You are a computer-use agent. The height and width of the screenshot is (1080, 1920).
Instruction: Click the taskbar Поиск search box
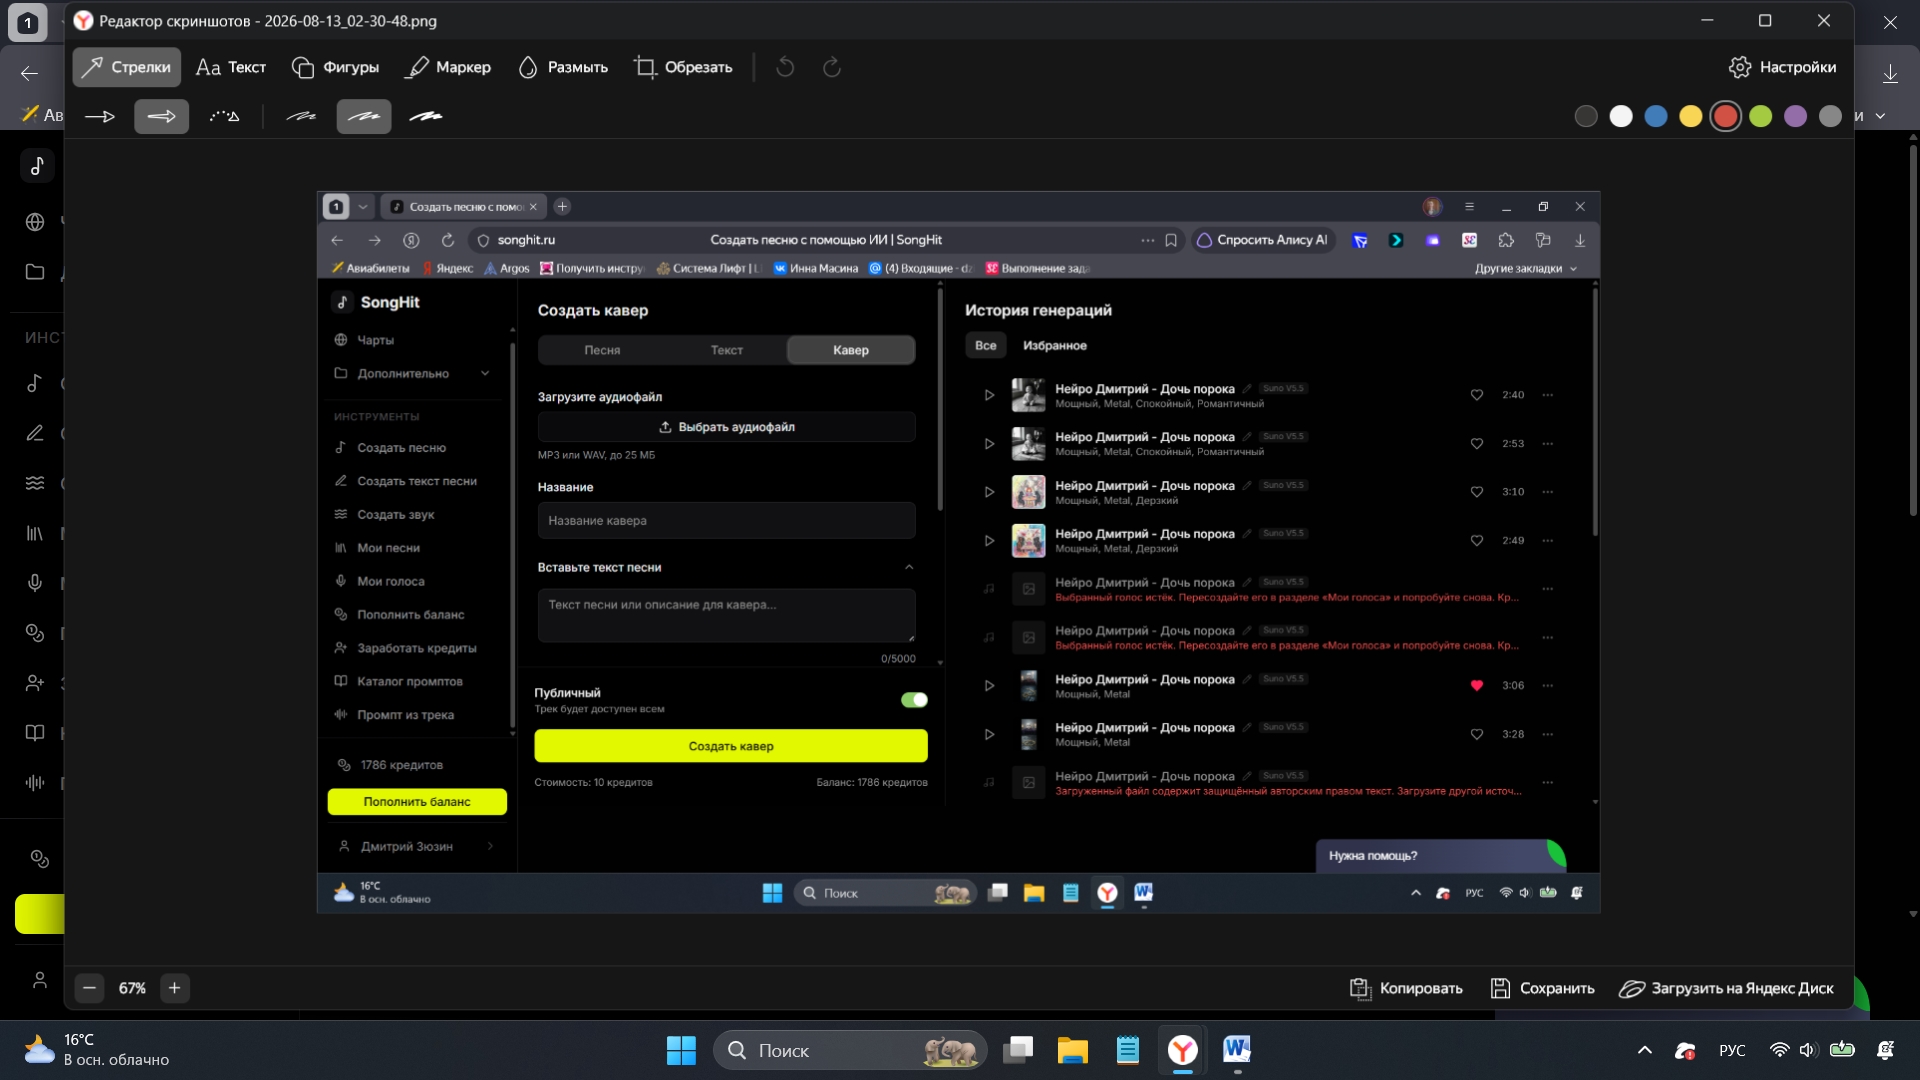[850, 1050]
